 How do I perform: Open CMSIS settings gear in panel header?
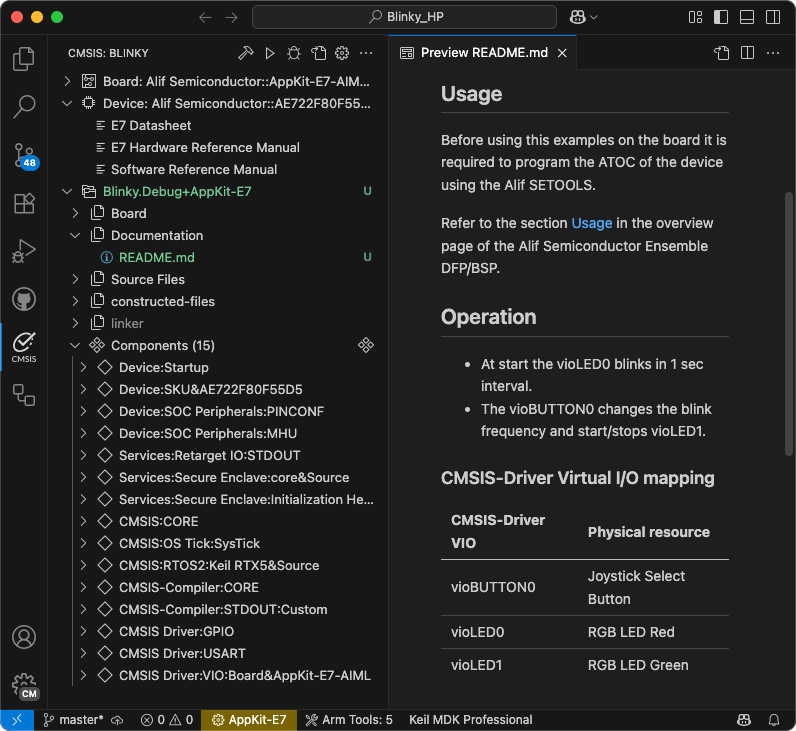point(342,53)
